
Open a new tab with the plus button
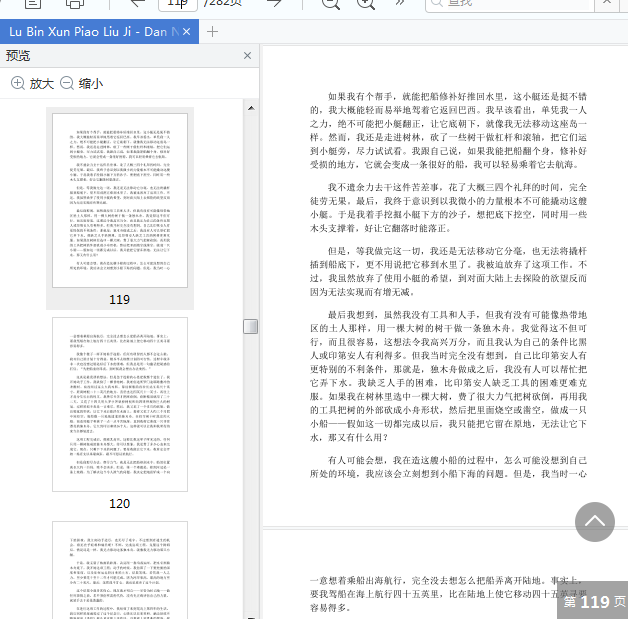[x=212, y=31]
